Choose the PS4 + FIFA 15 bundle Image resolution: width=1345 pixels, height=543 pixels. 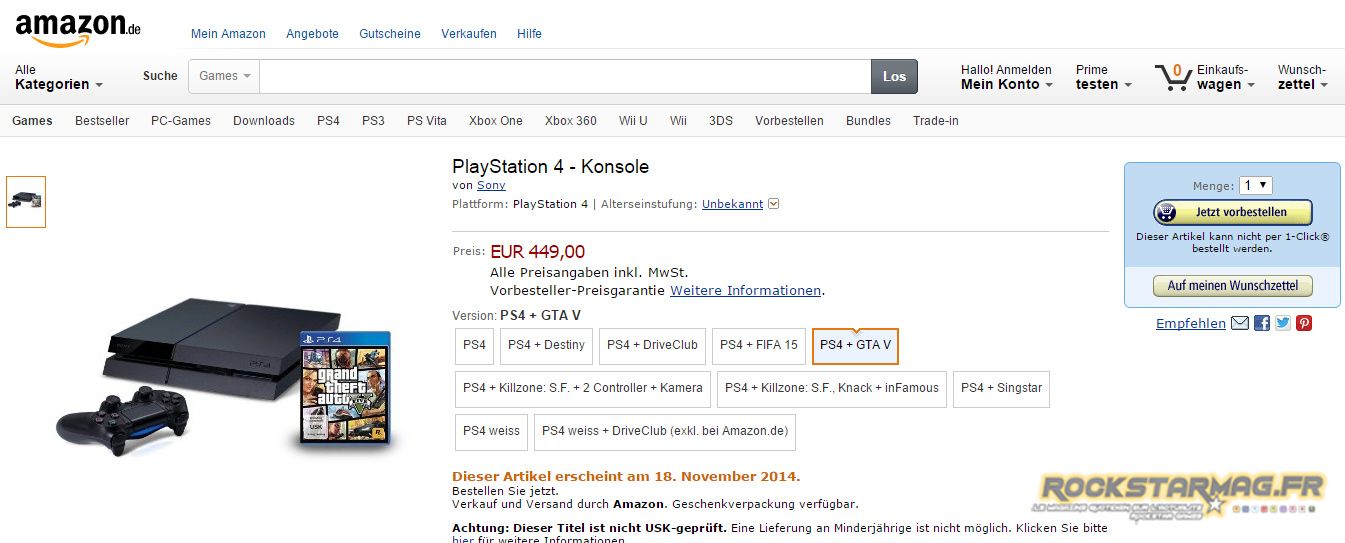(x=759, y=345)
